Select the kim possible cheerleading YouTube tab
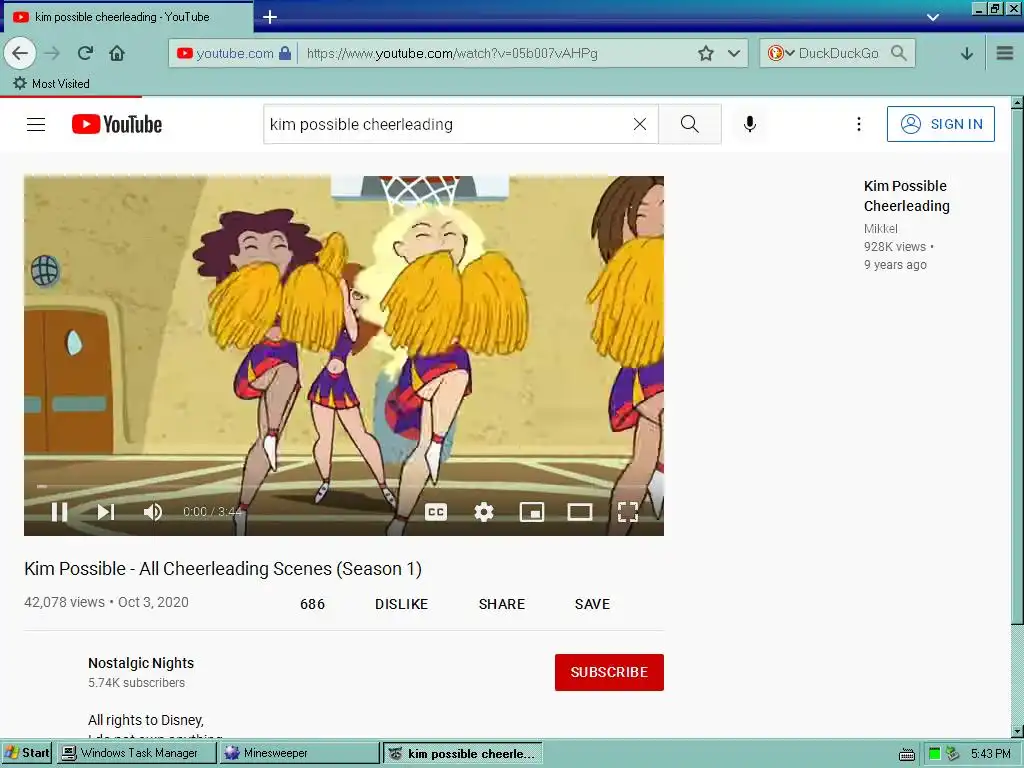Image resolution: width=1024 pixels, height=768 pixels. [127, 17]
